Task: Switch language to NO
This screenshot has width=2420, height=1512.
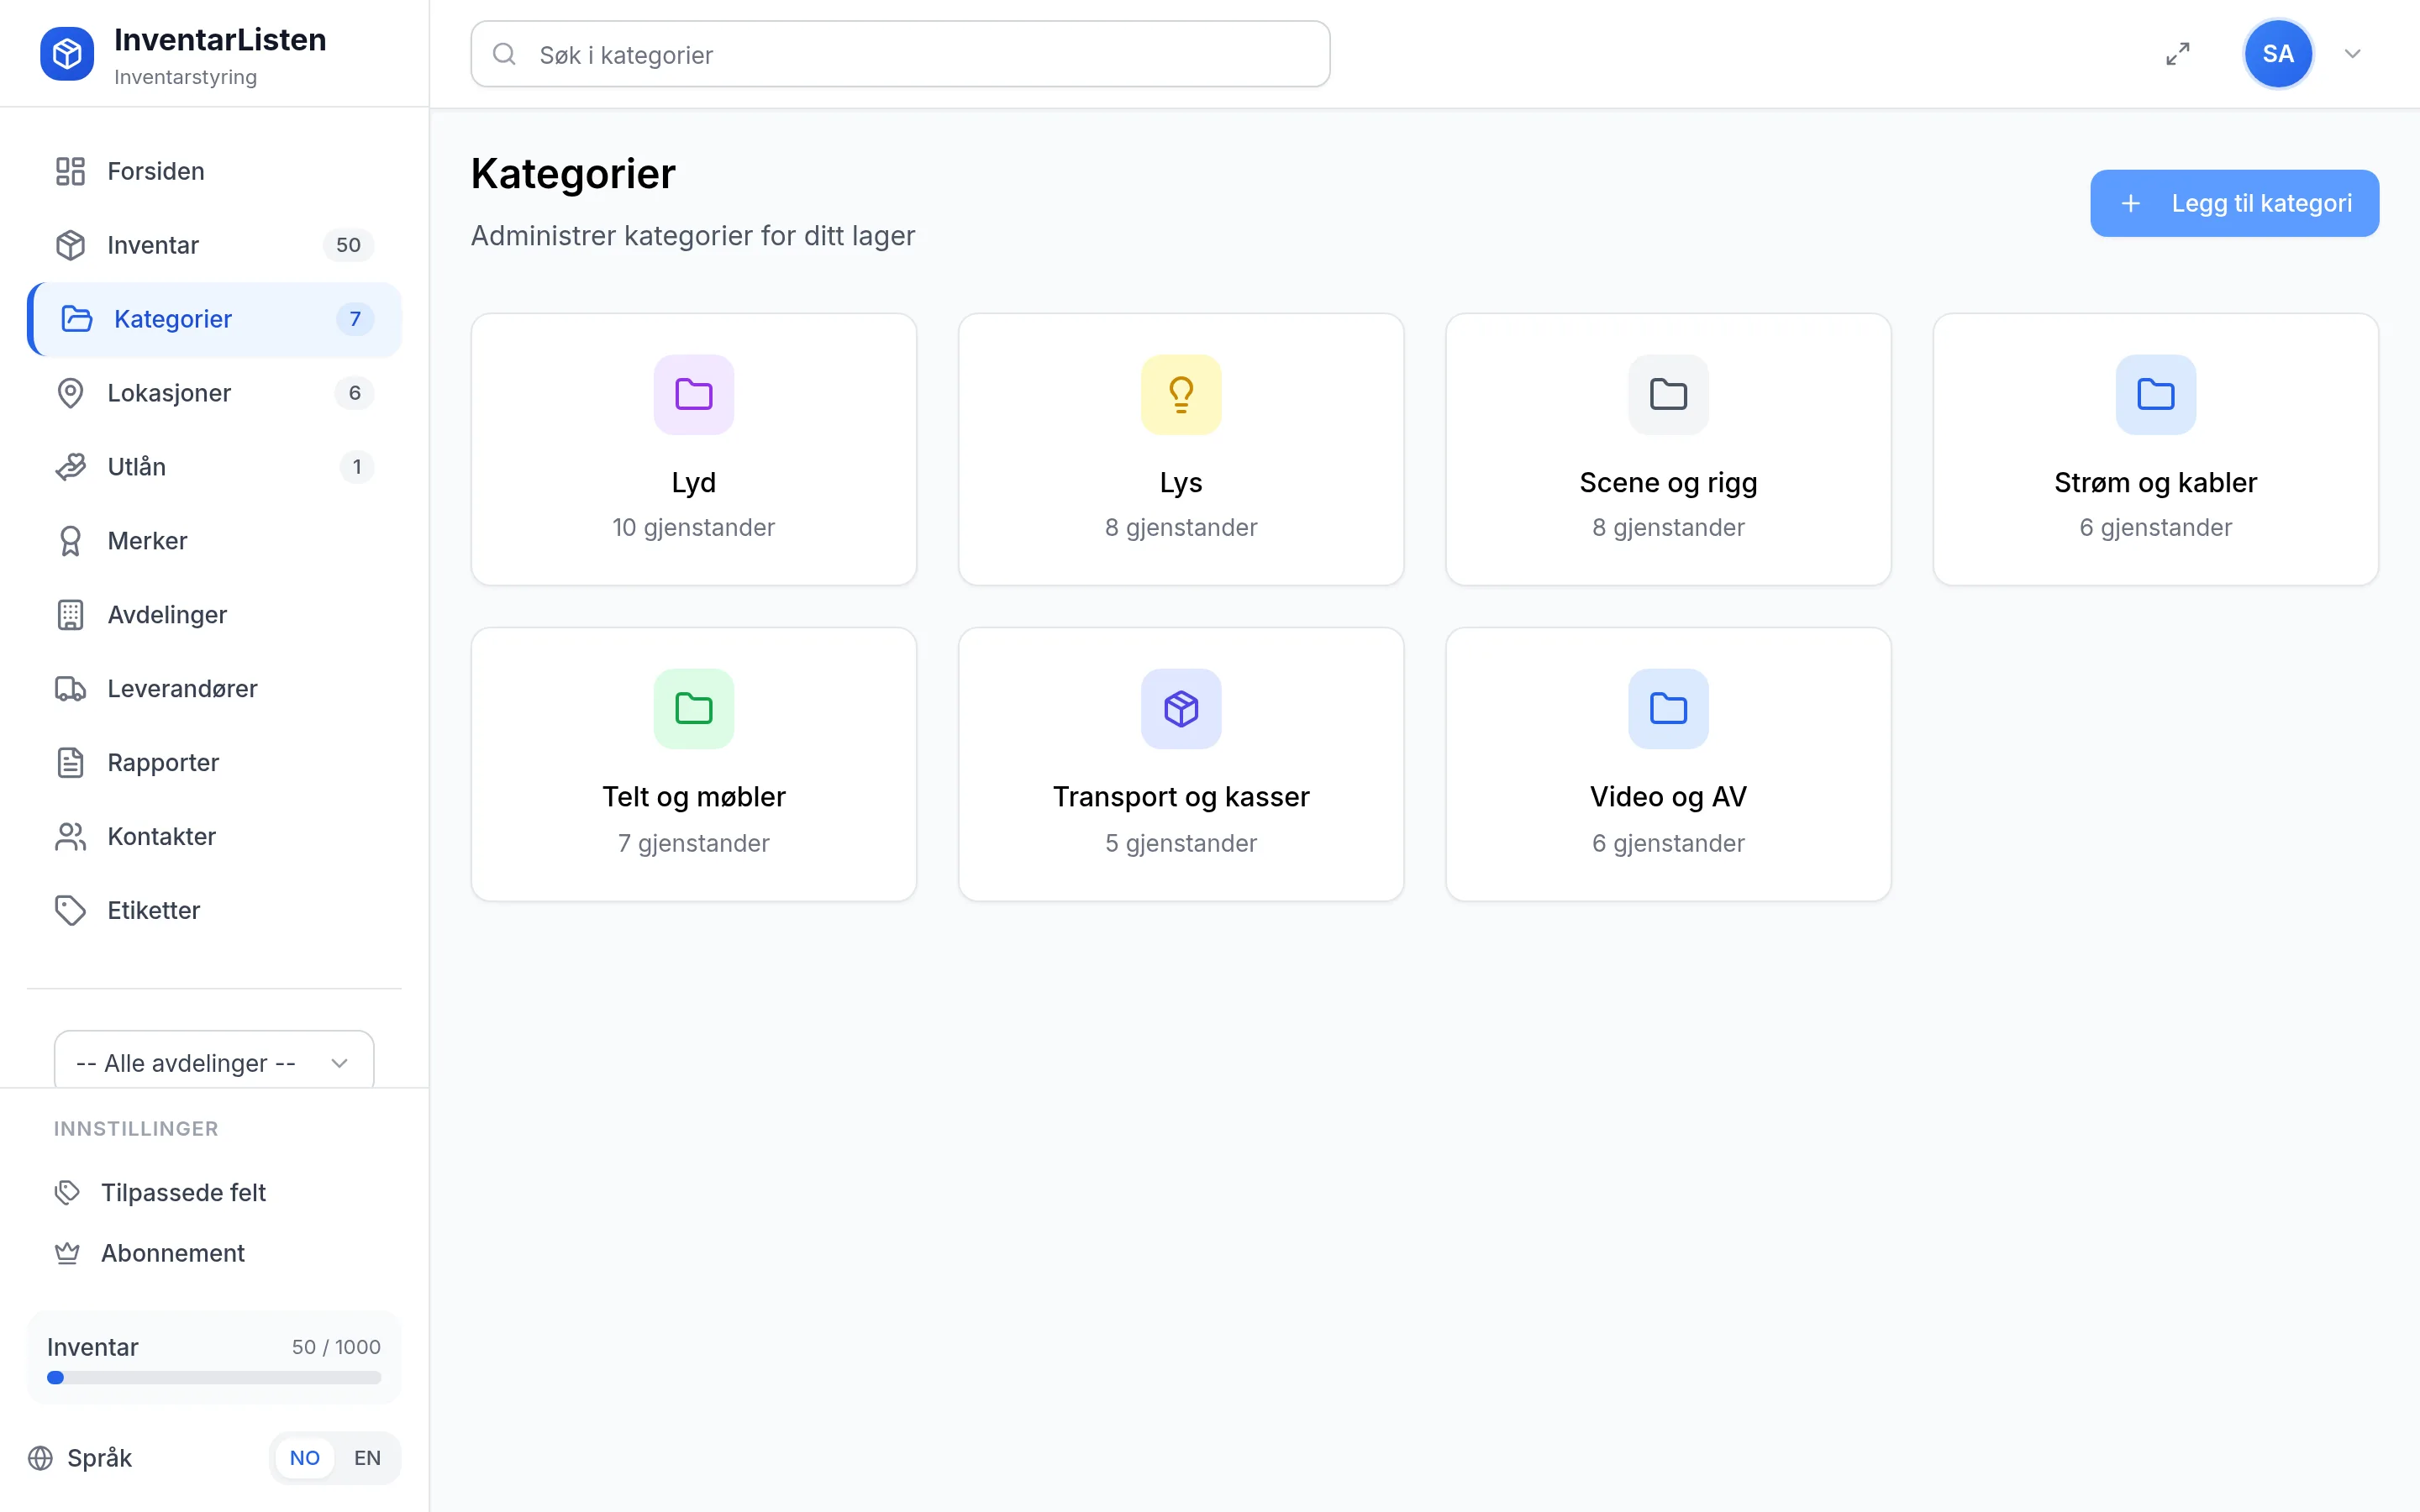Action: pos(305,1459)
